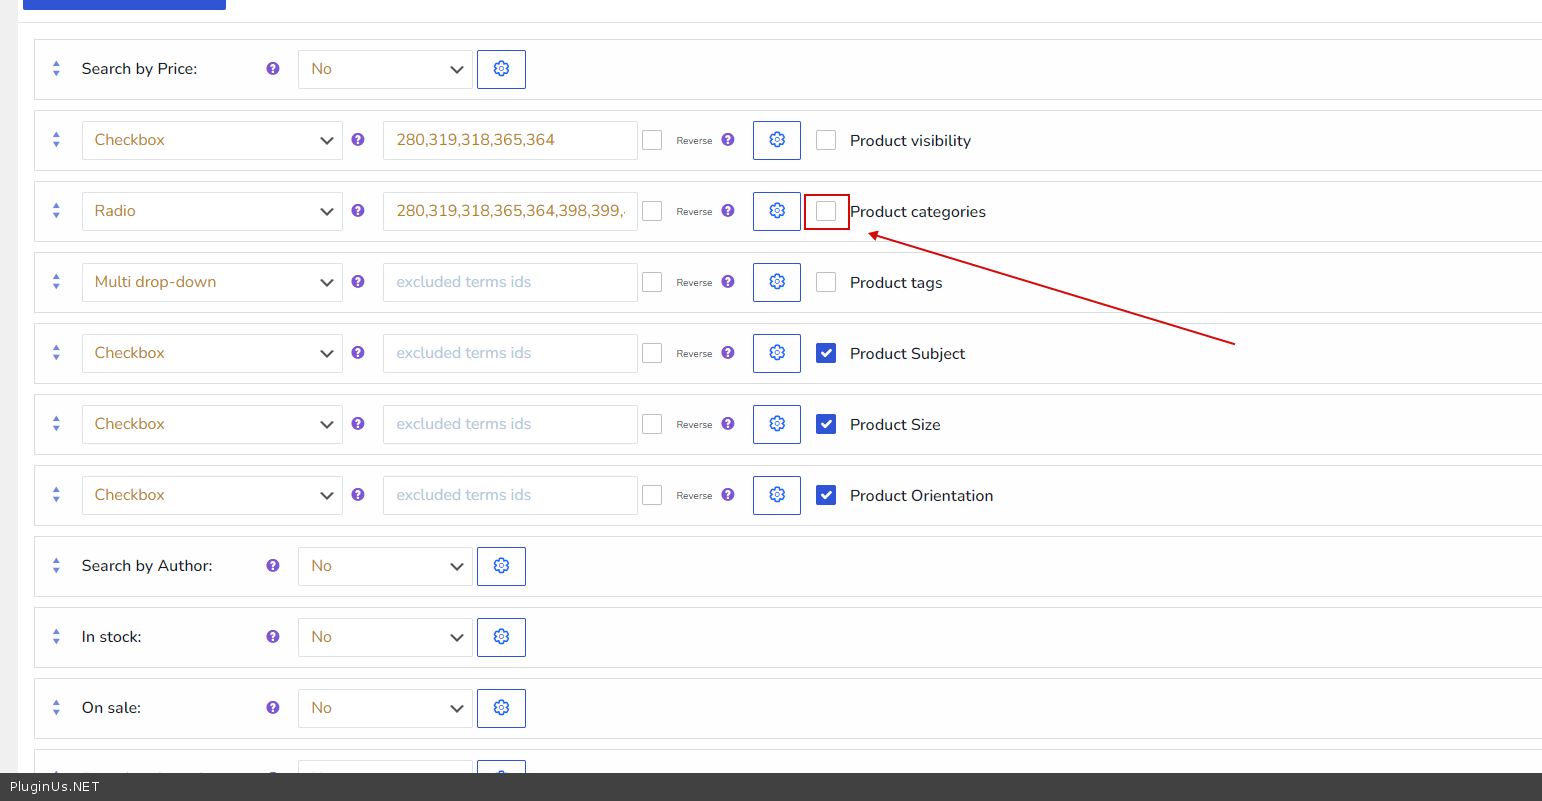The image size is (1542, 801).
Task: Open the Radio view type dropdown
Action: pyautogui.click(x=212, y=211)
